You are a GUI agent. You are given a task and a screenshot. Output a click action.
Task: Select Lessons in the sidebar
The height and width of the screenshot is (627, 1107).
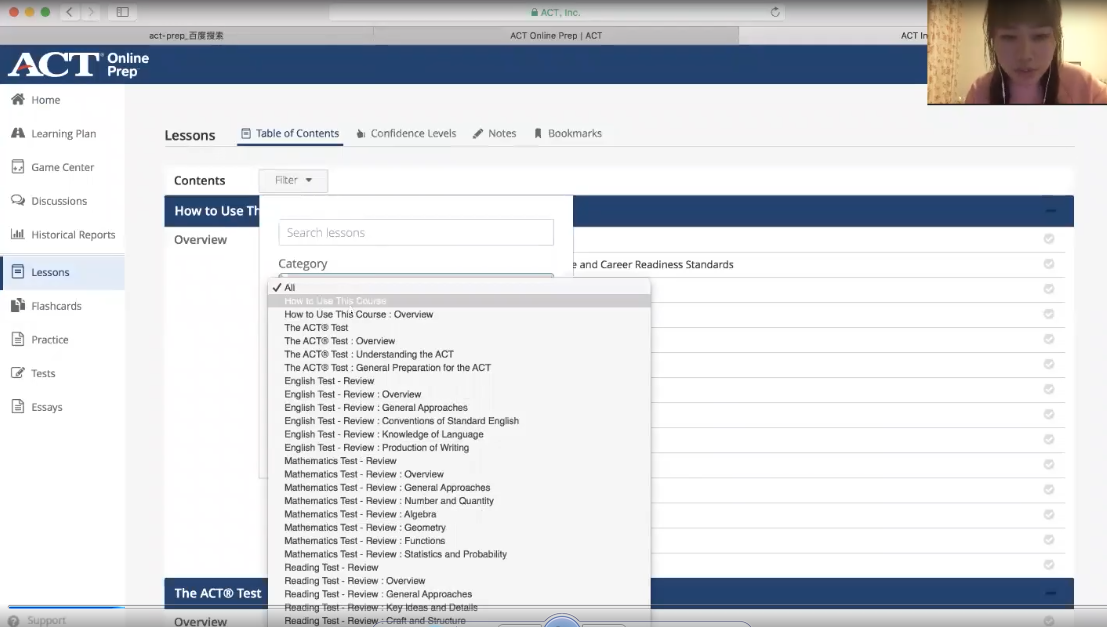point(62,273)
